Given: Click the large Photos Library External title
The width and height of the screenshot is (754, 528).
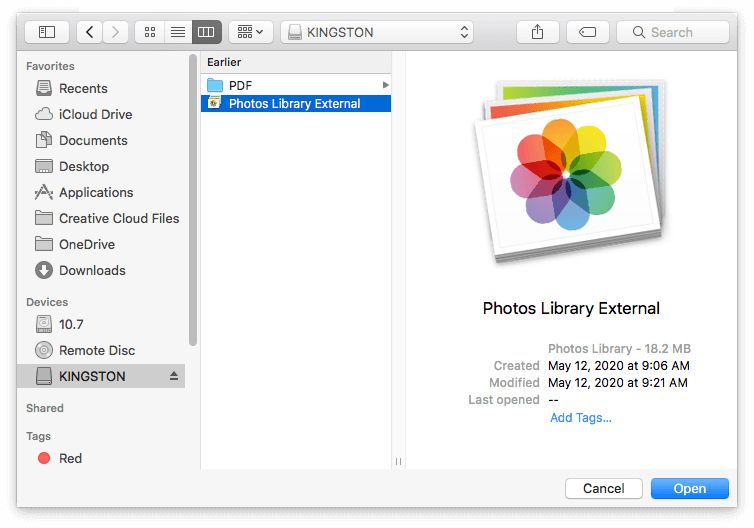Looking at the screenshot, I should pos(571,308).
